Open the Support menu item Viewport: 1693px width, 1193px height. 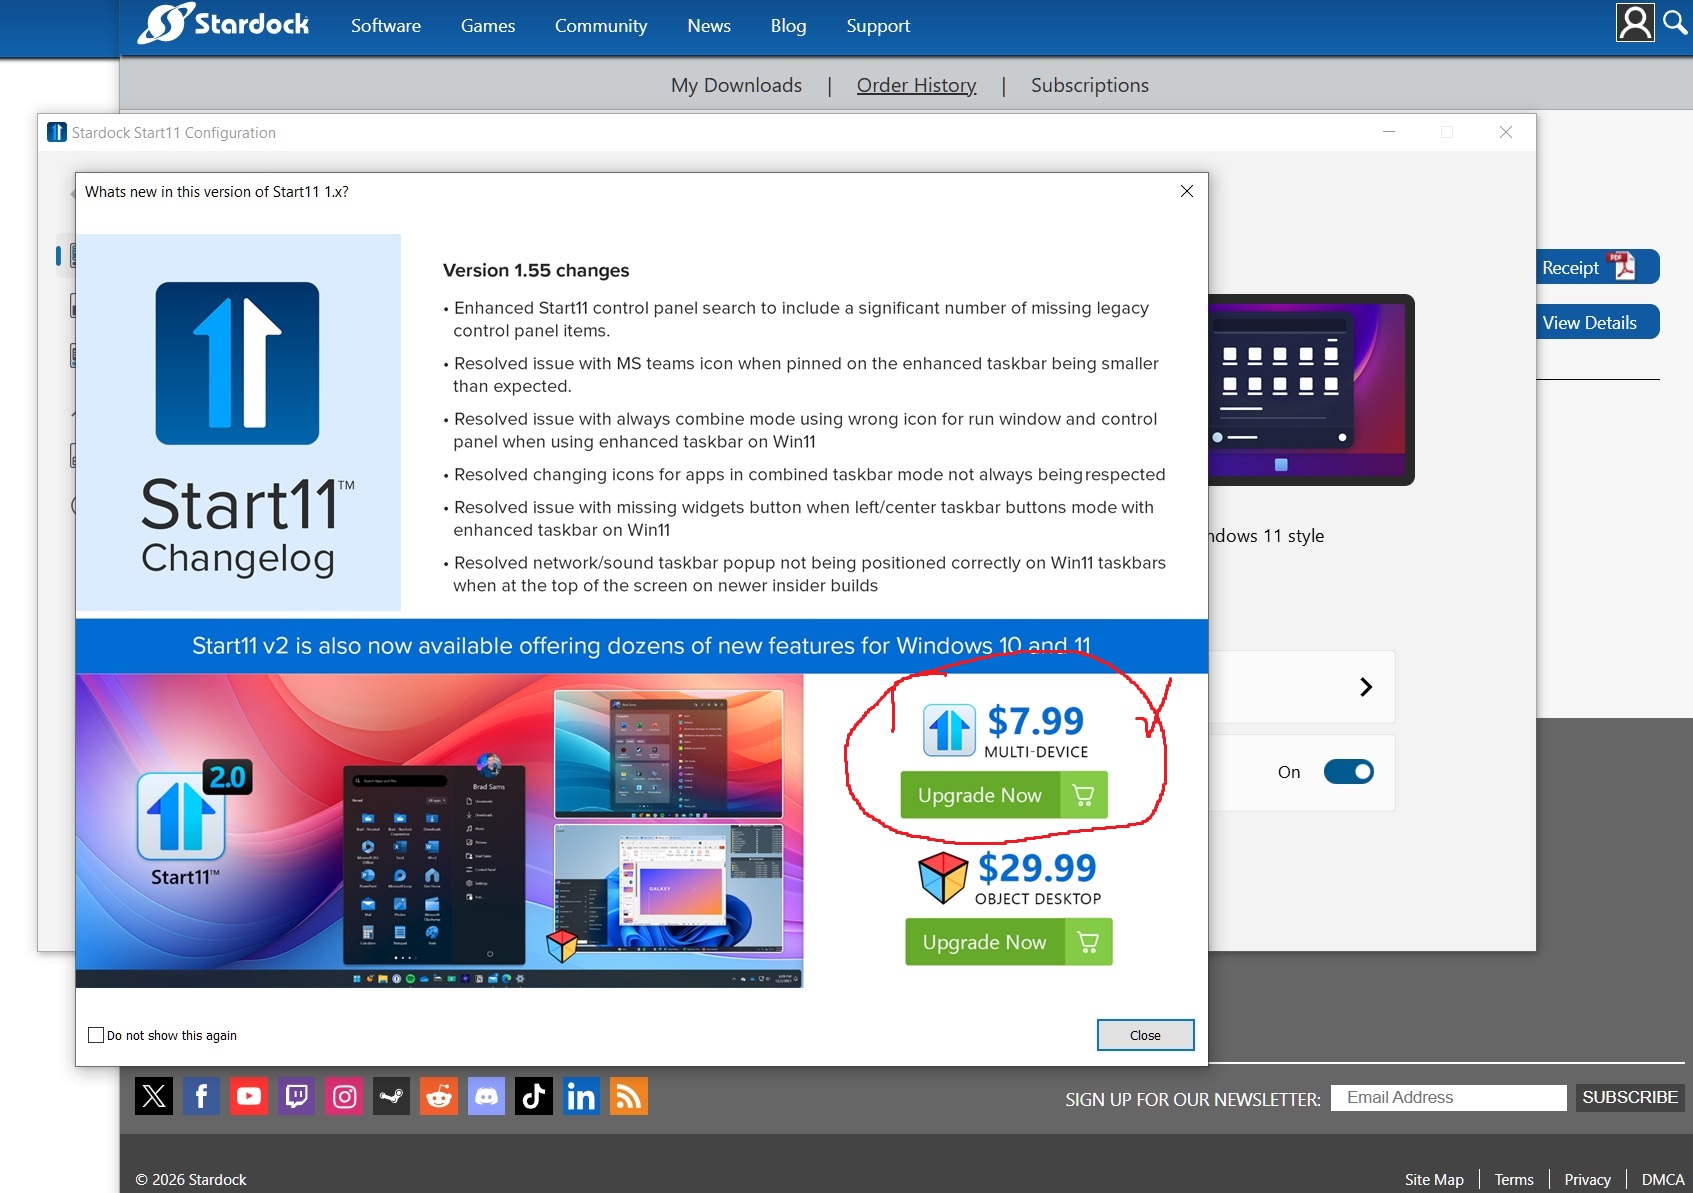[877, 26]
